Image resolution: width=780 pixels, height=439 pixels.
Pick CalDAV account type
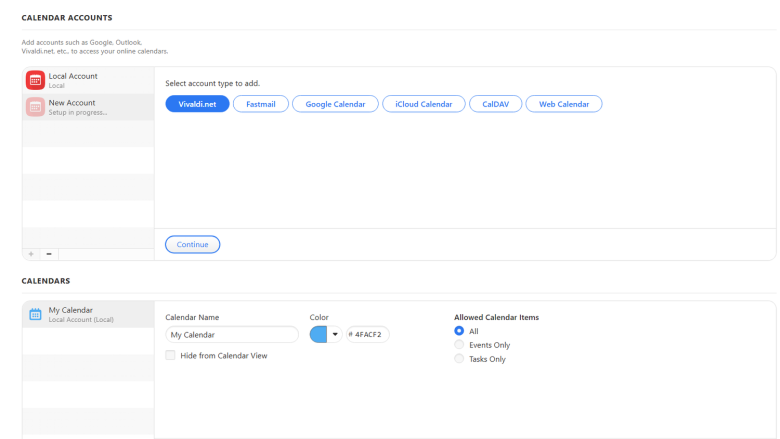tap(495, 104)
